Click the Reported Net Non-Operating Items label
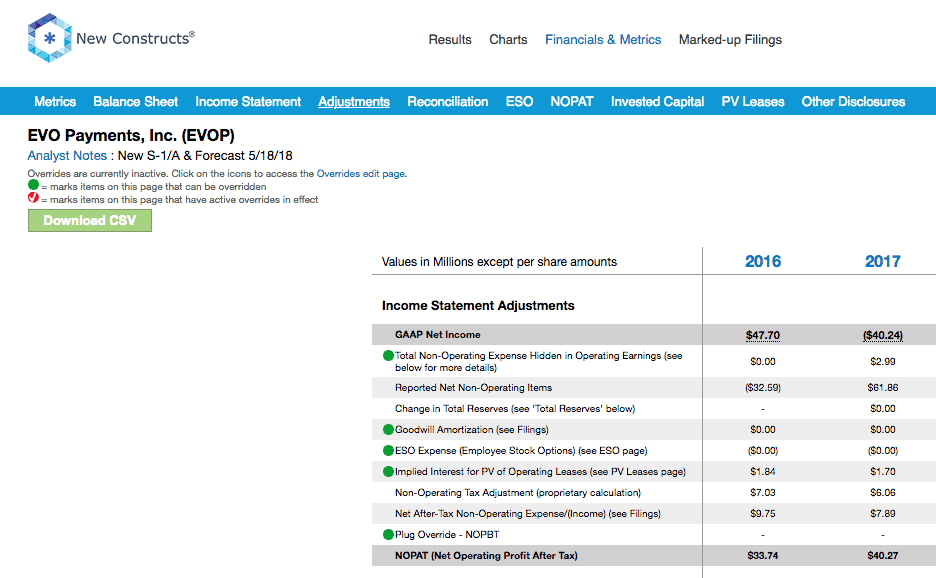The height and width of the screenshot is (578, 936). pyautogui.click(x=473, y=388)
